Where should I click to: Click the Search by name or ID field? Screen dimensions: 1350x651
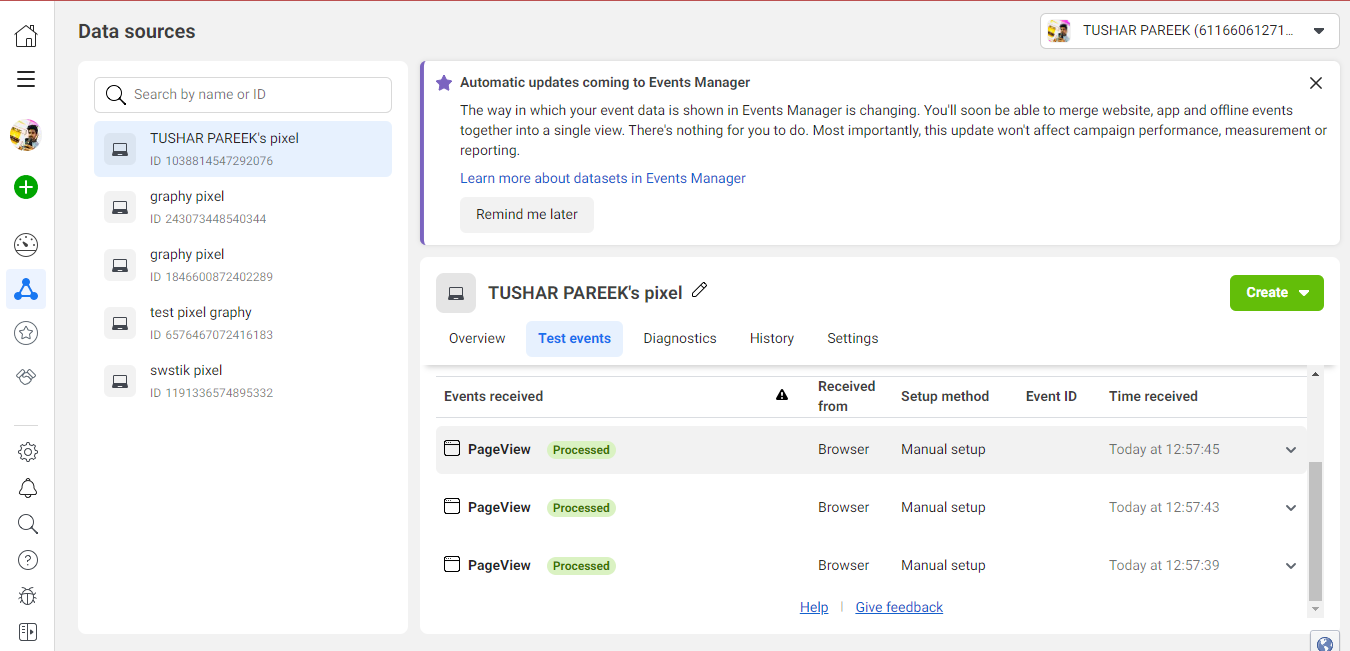242,94
